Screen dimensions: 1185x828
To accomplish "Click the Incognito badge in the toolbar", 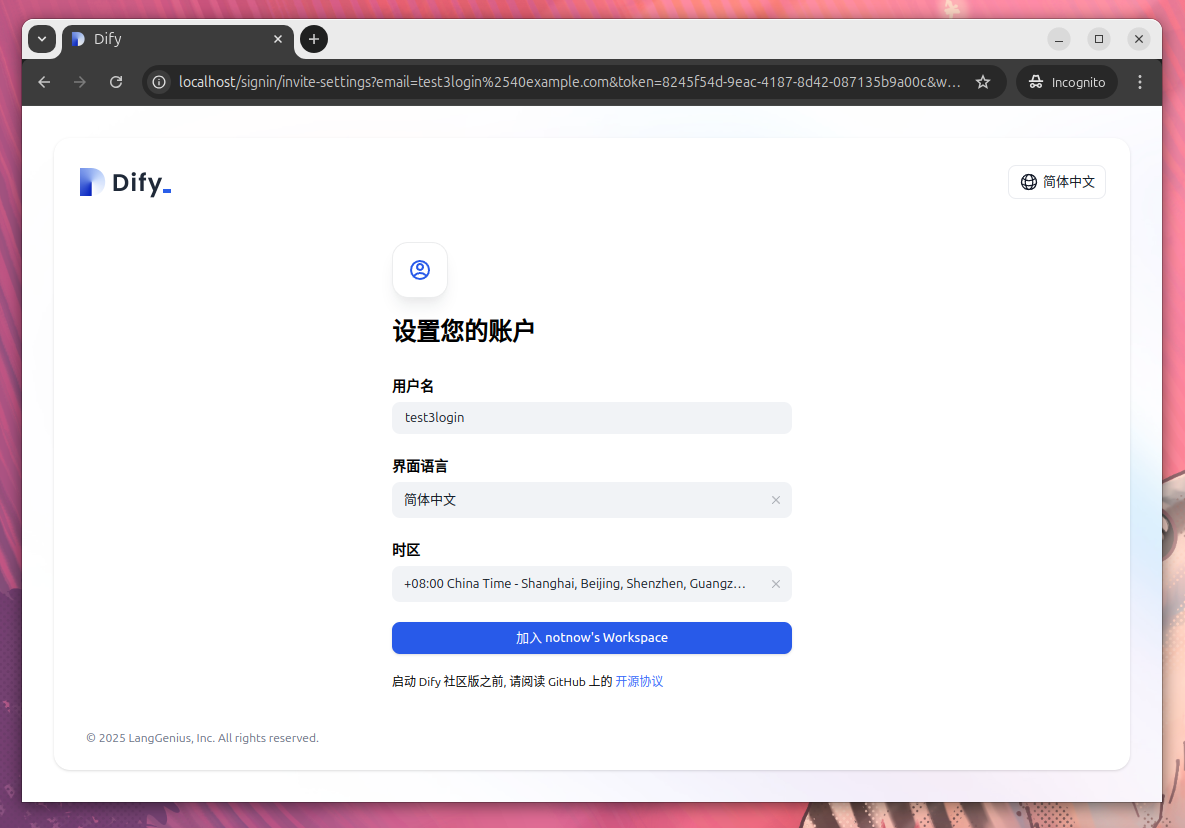I will (1066, 82).
